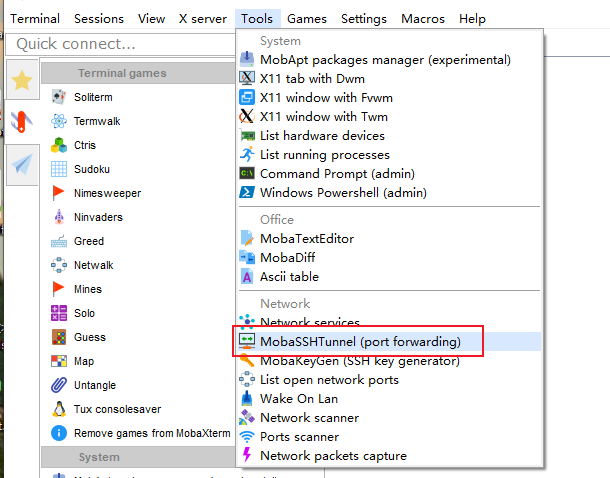The width and height of the screenshot is (610, 478).
Task: Open the Terminal menu
Action: (35, 19)
